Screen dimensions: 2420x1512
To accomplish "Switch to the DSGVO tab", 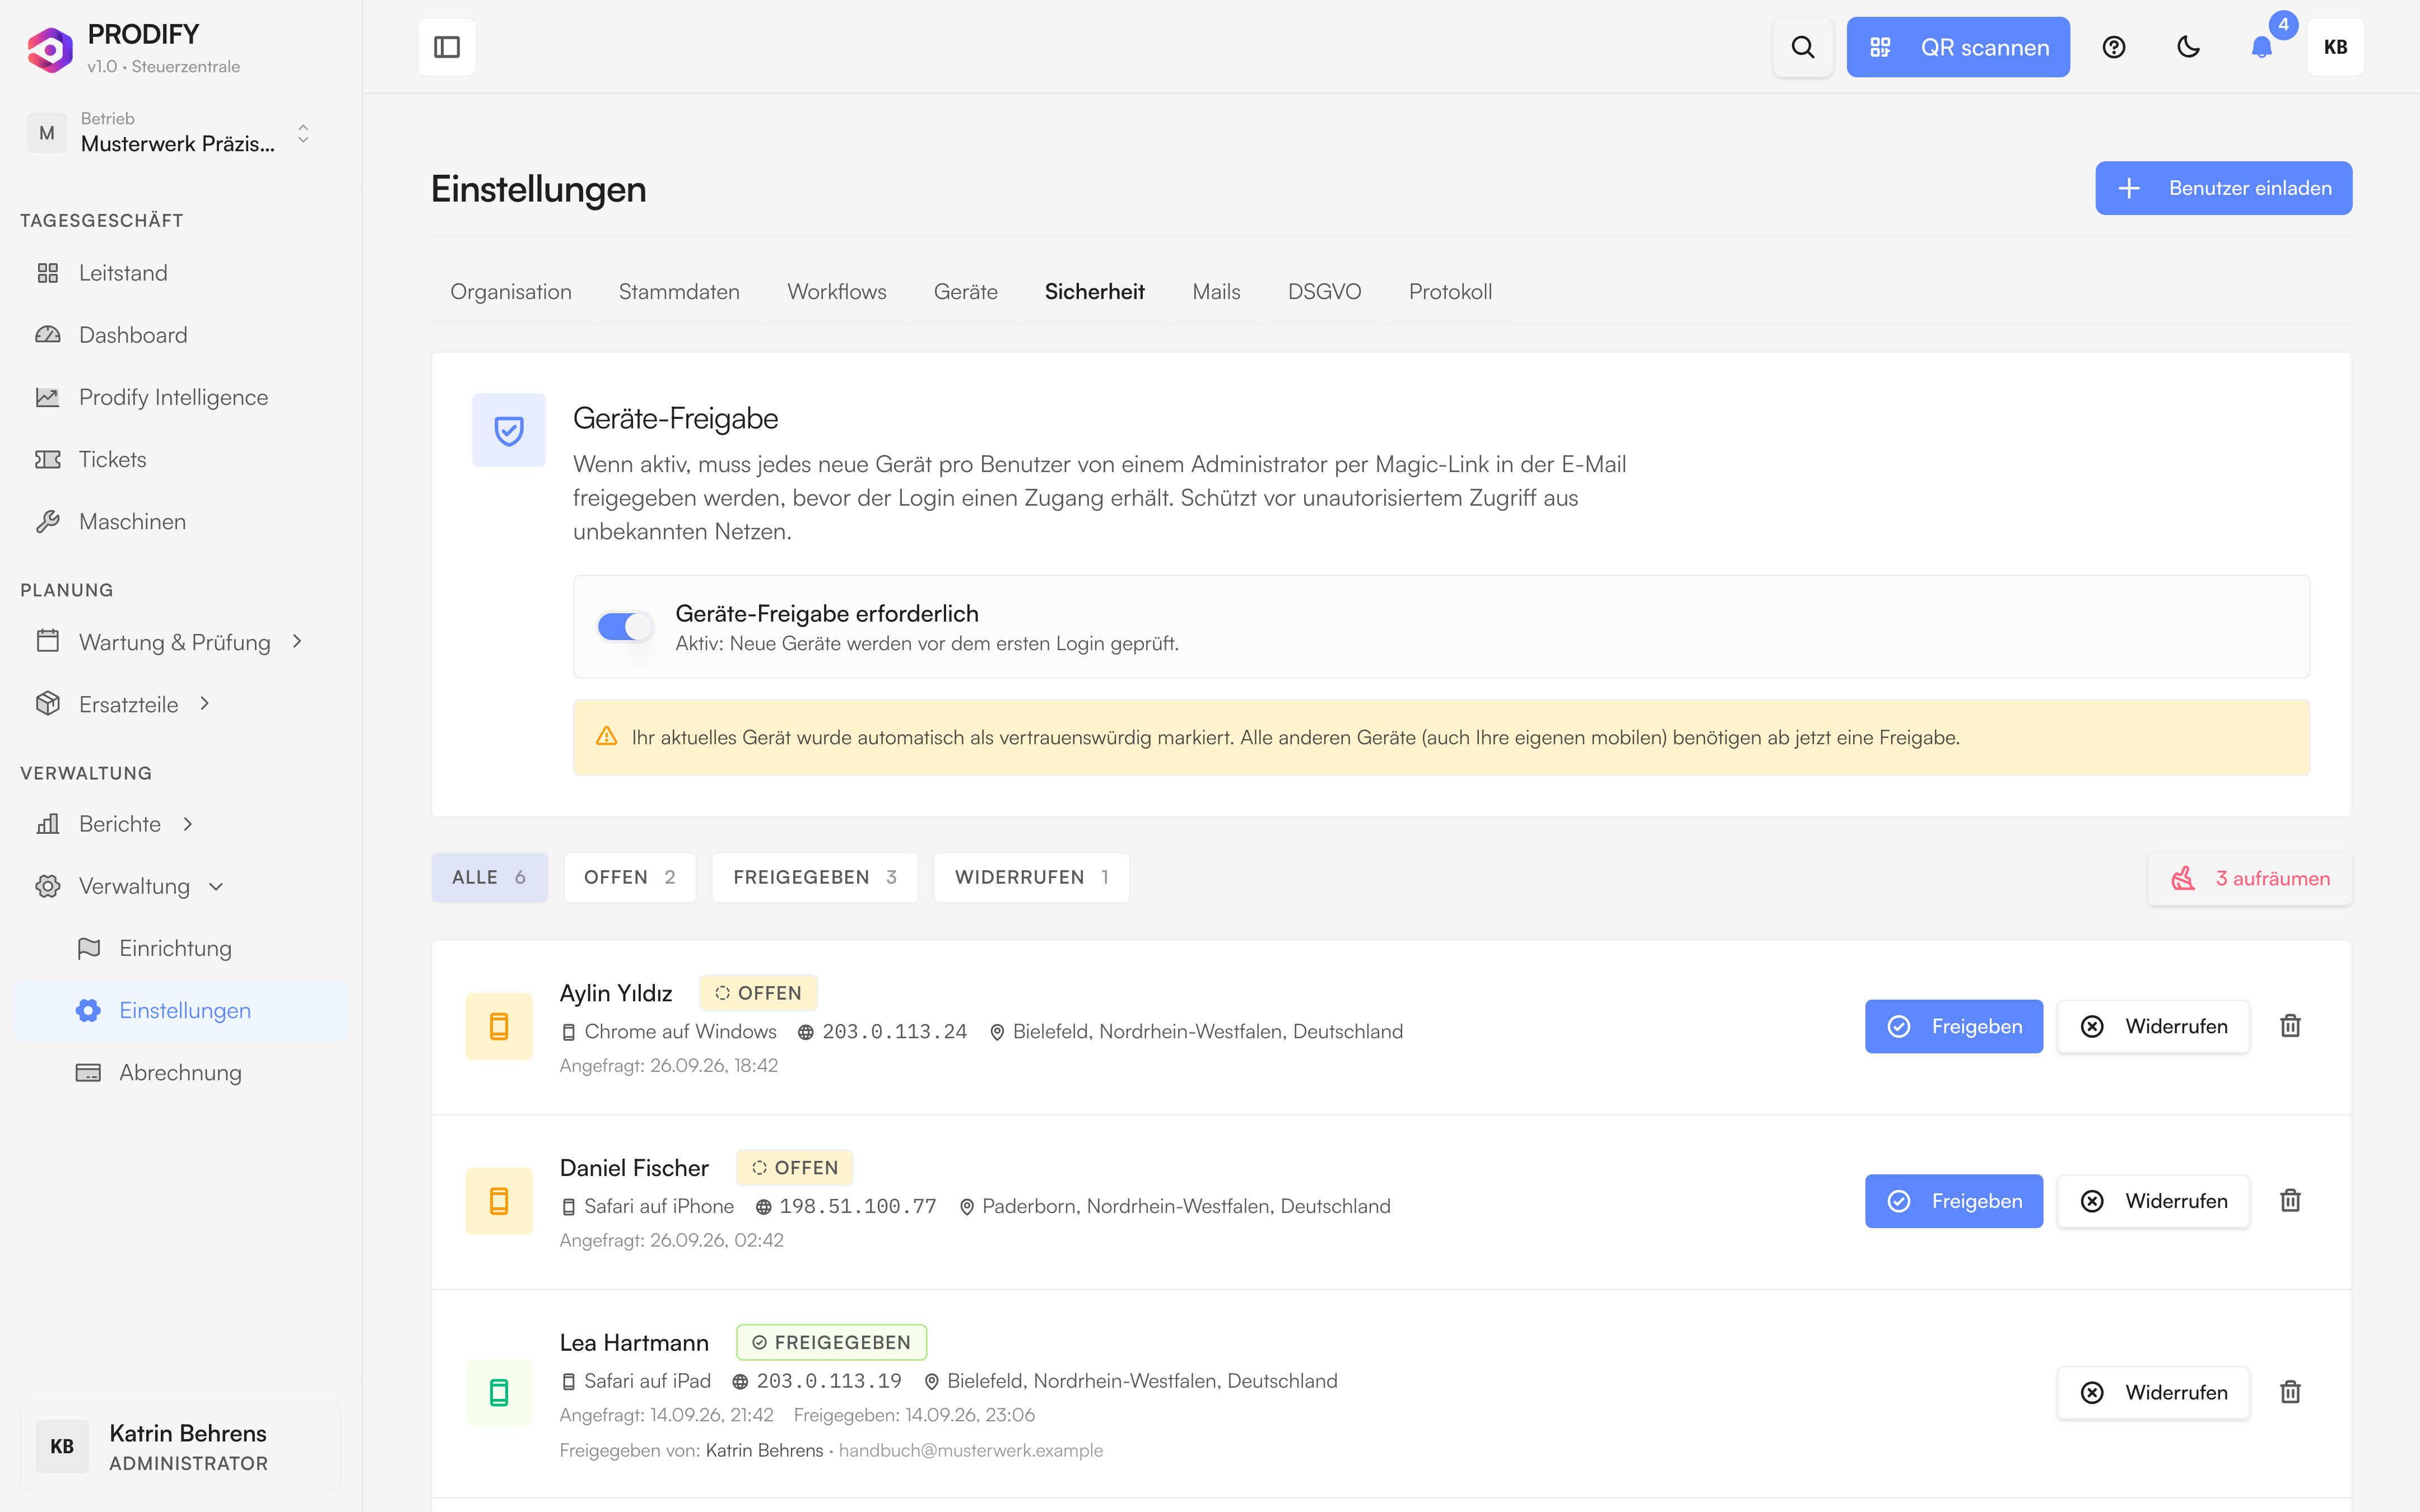I will point(1324,292).
